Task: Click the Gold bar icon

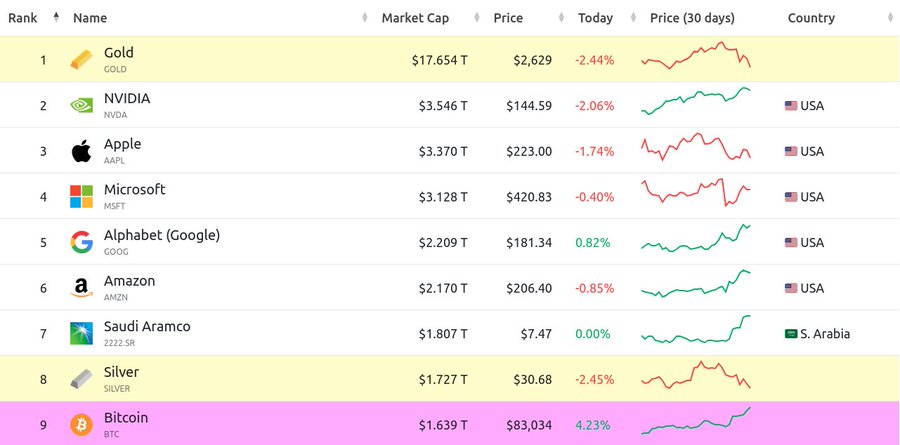Action: (x=82, y=60)
